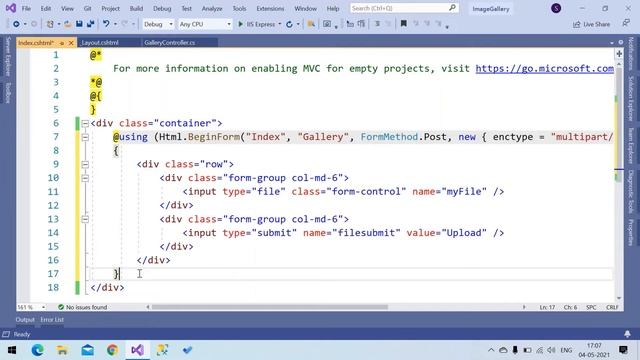Click the Save All toolbar icon

(x=90, y=24)
